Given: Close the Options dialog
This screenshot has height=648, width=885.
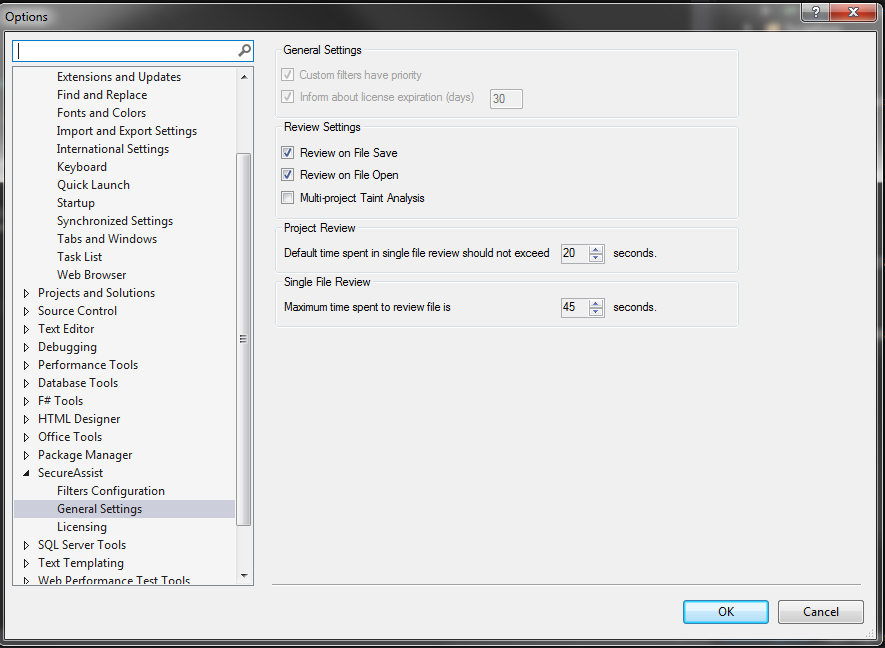Looking at the screenshot, I should coord(853,12).
